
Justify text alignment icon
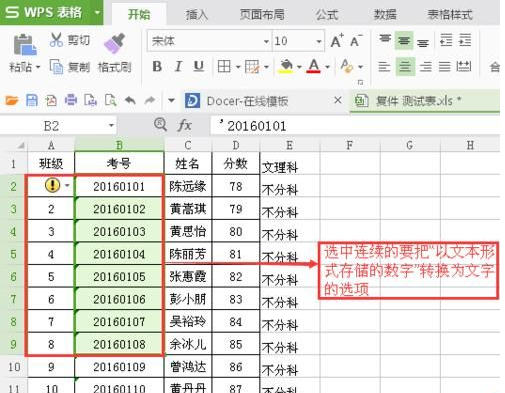(x=444, y=67)
